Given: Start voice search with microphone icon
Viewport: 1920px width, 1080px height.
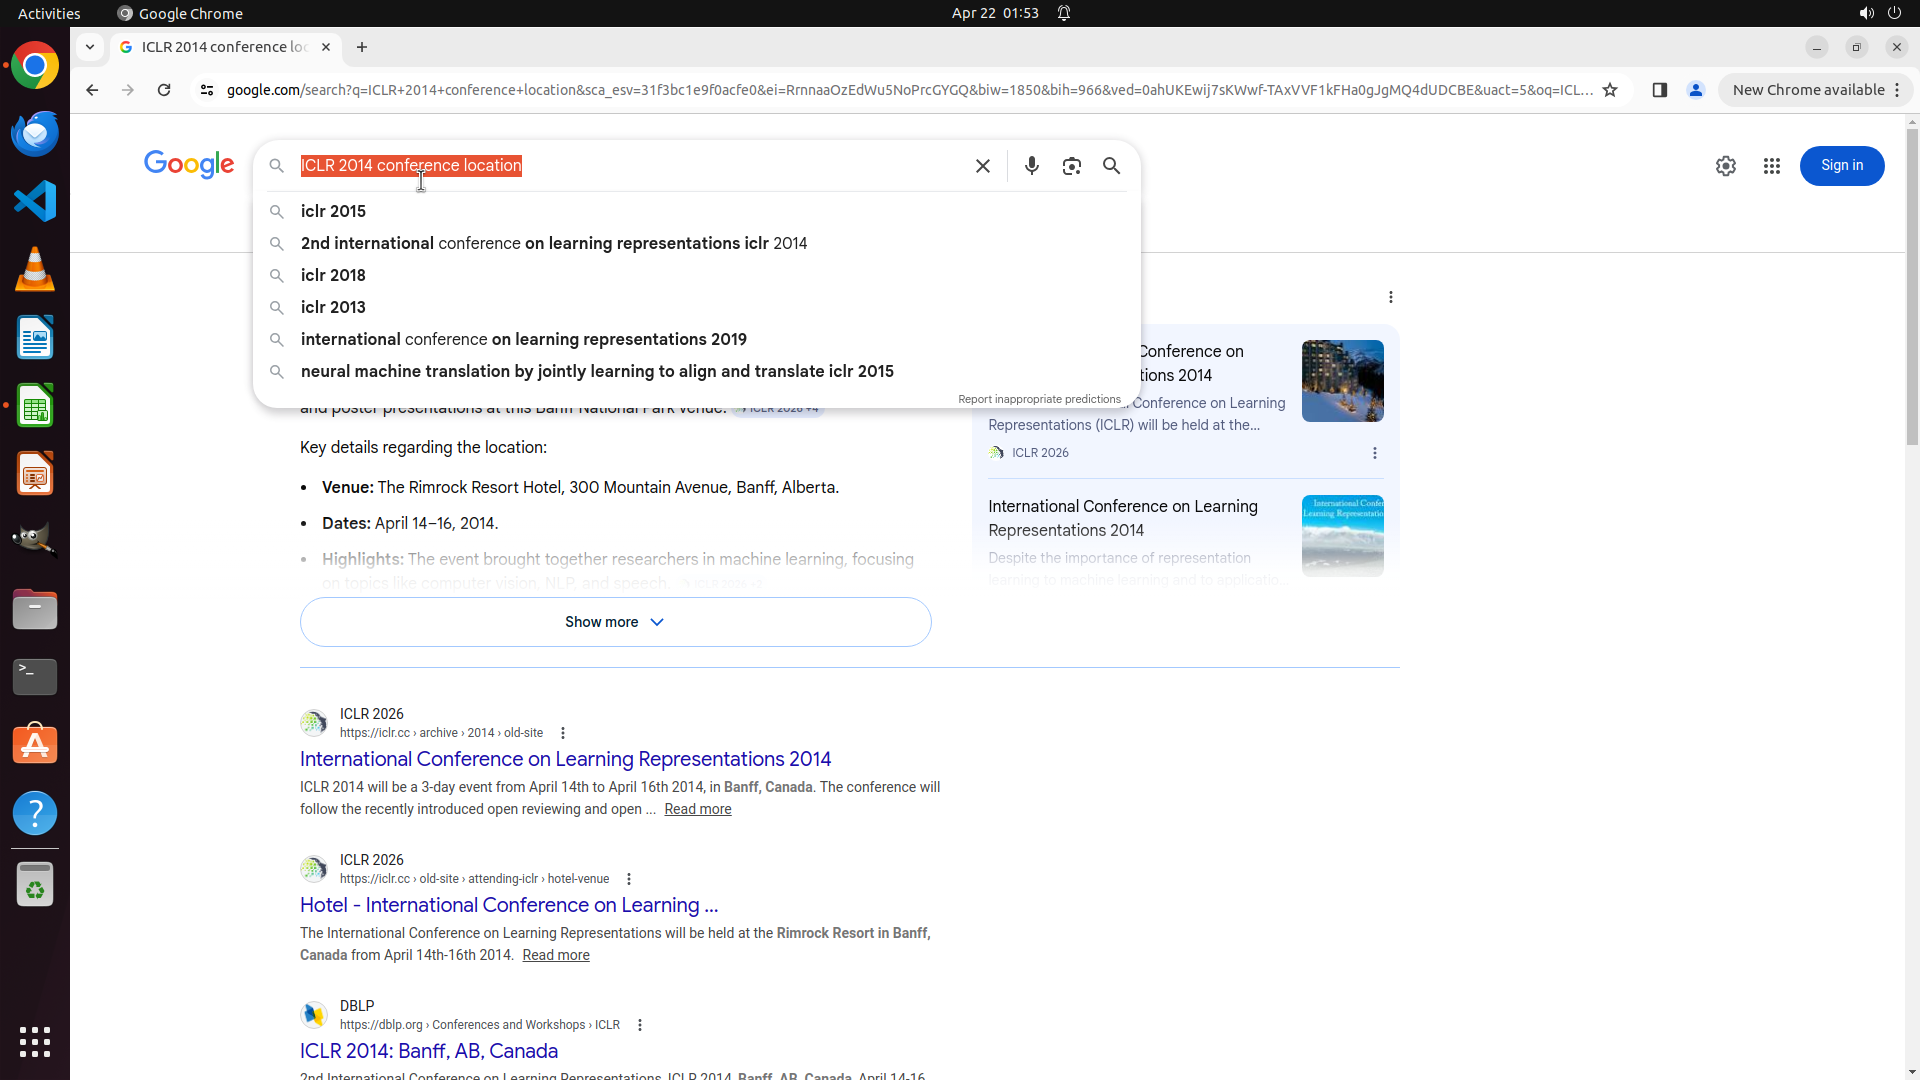Looking at the screenshot, I should [1031, 166].
